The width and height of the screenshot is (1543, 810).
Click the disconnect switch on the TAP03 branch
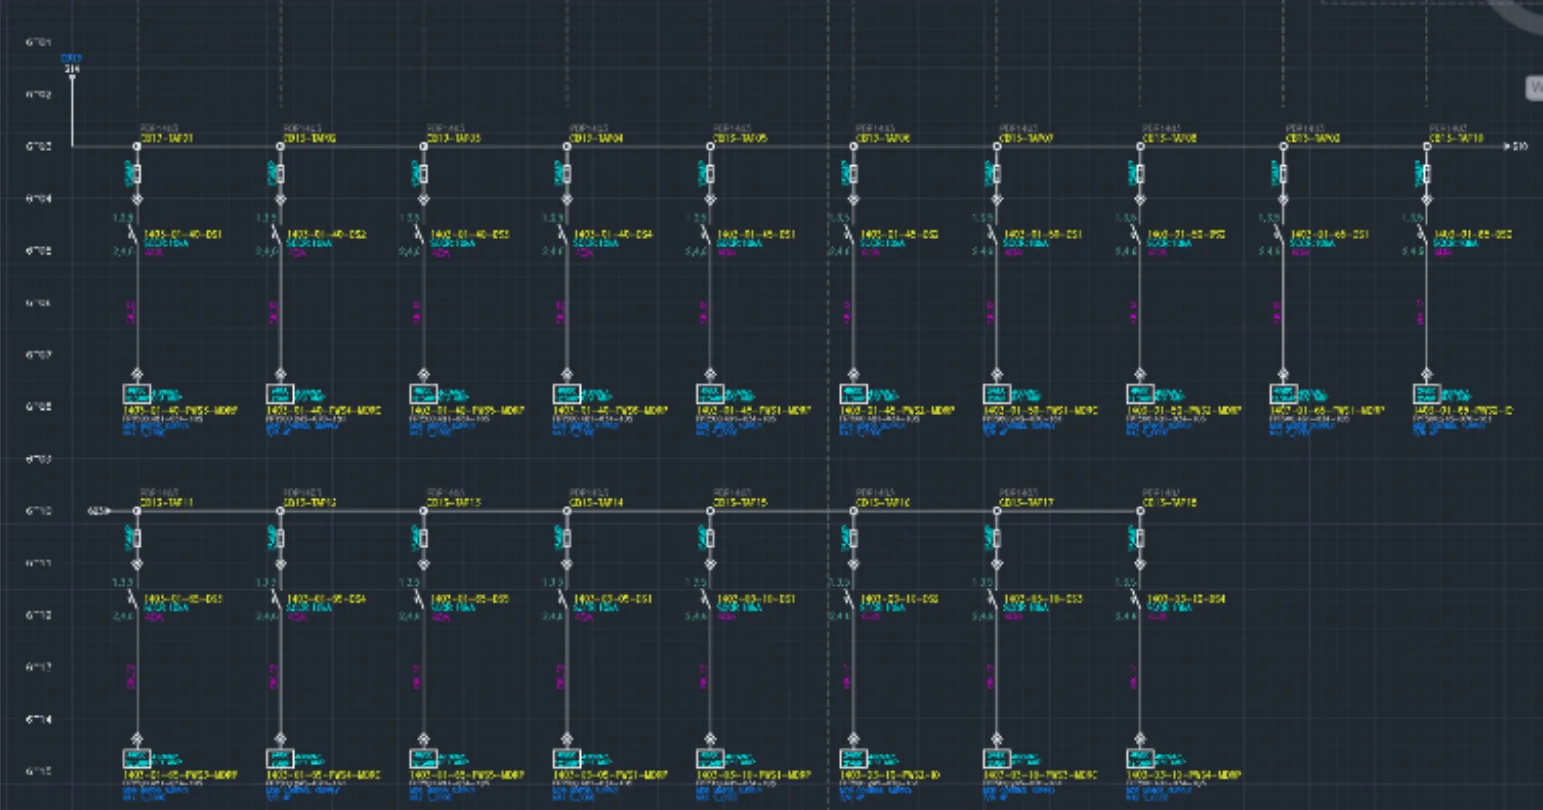(x=421, y=235)
